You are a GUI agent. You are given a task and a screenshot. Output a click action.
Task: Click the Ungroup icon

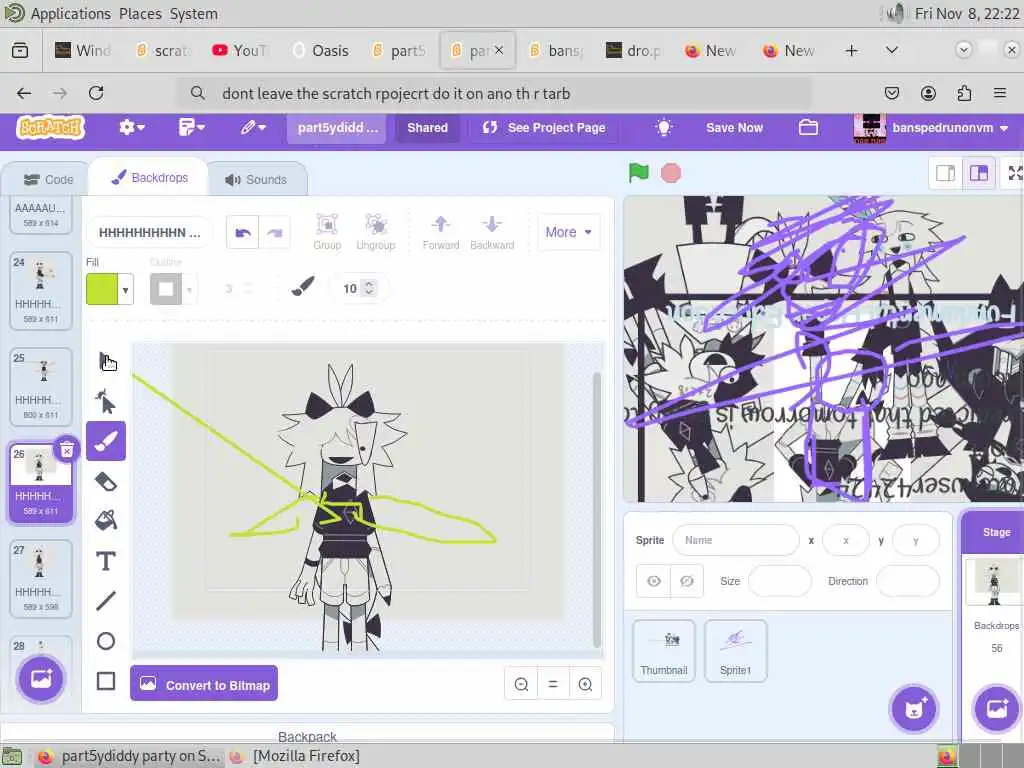(x=376, y=232)
